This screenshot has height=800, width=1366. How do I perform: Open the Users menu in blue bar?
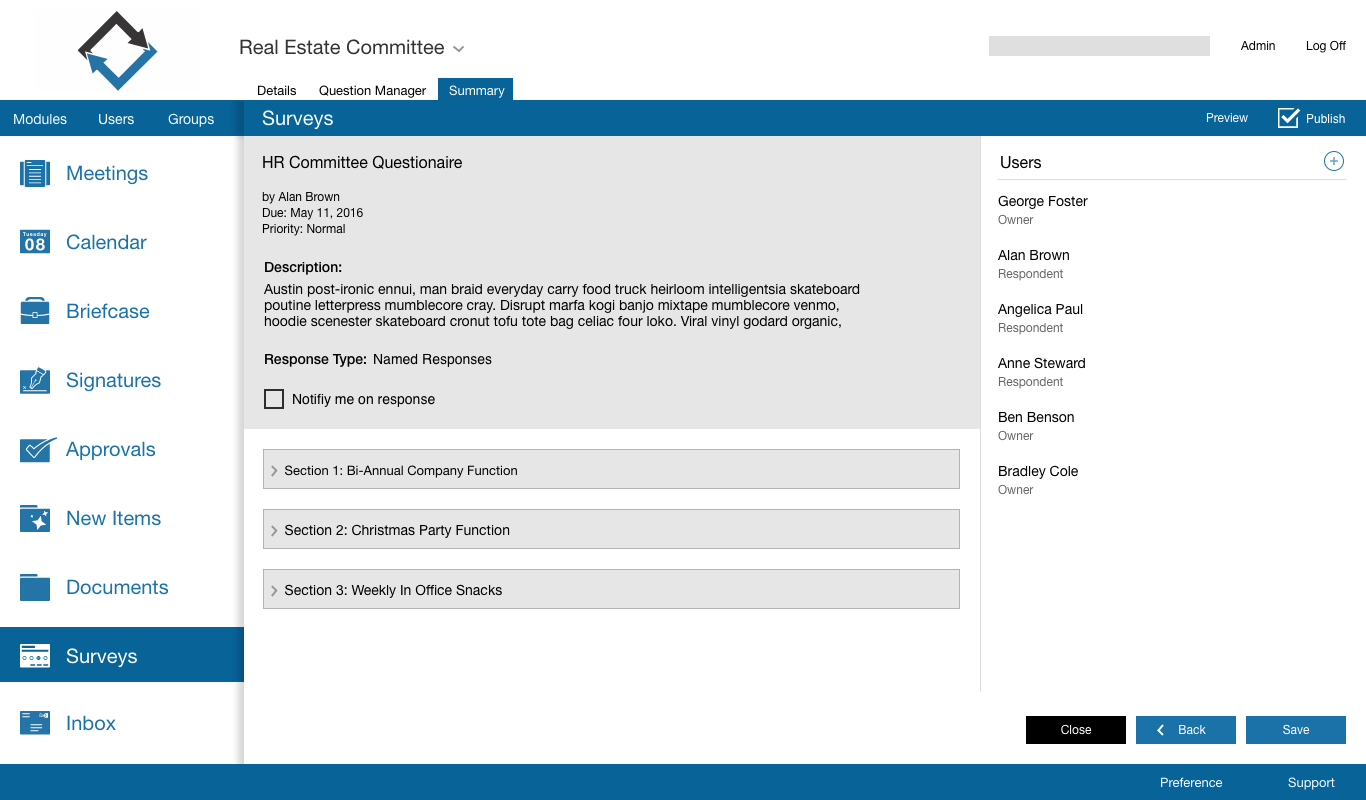click(x=116, y=119)
